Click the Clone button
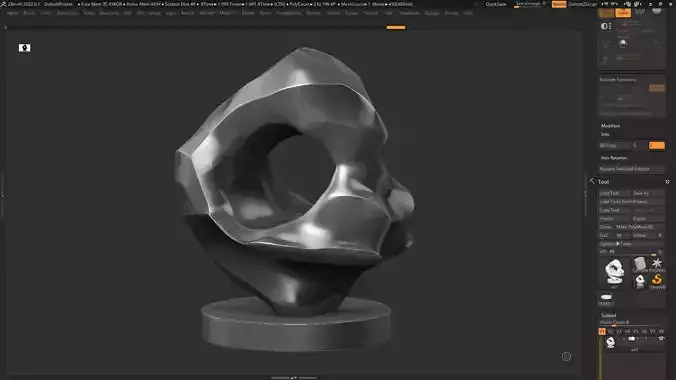 [x=606, y=227]
